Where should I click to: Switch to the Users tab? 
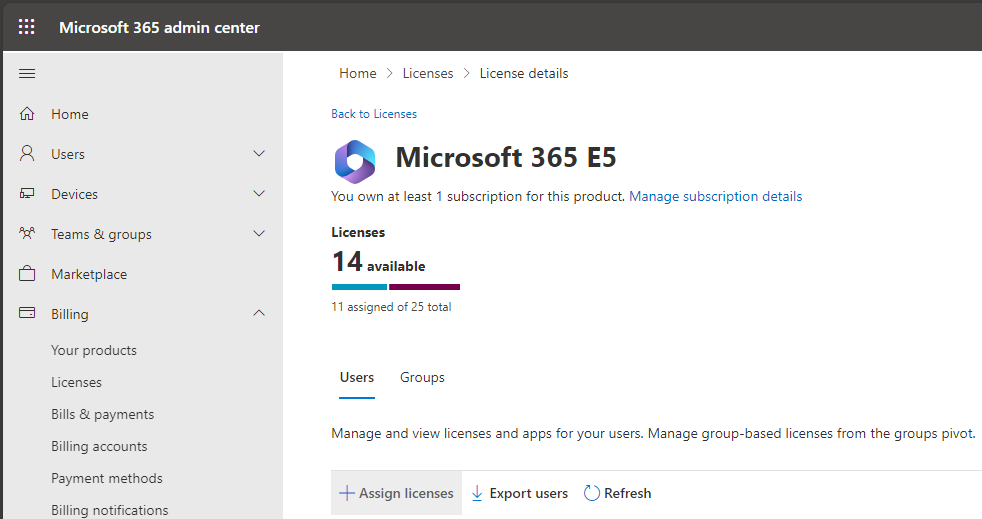pos(357,378)
